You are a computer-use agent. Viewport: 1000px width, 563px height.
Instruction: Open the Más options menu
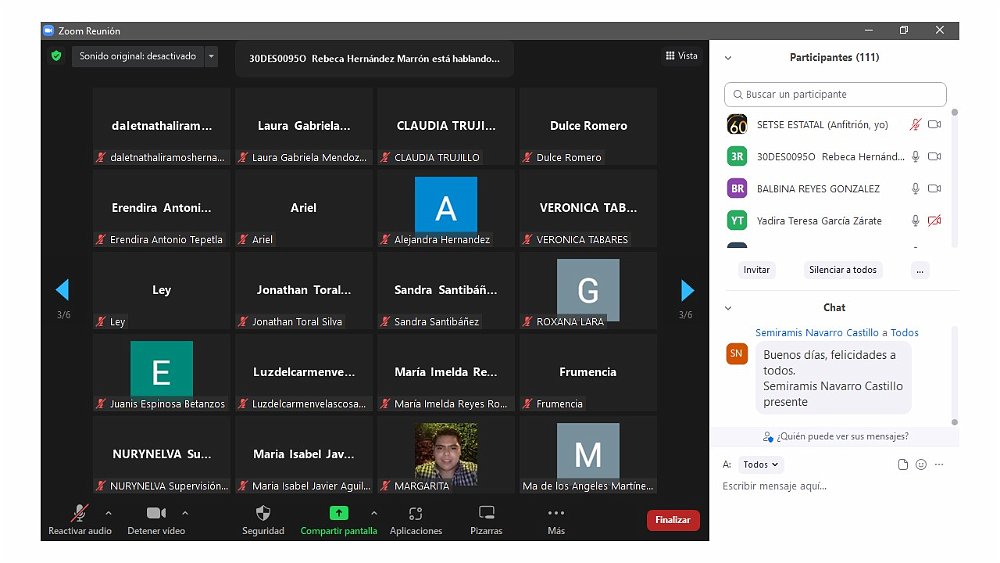pos(556,513)
